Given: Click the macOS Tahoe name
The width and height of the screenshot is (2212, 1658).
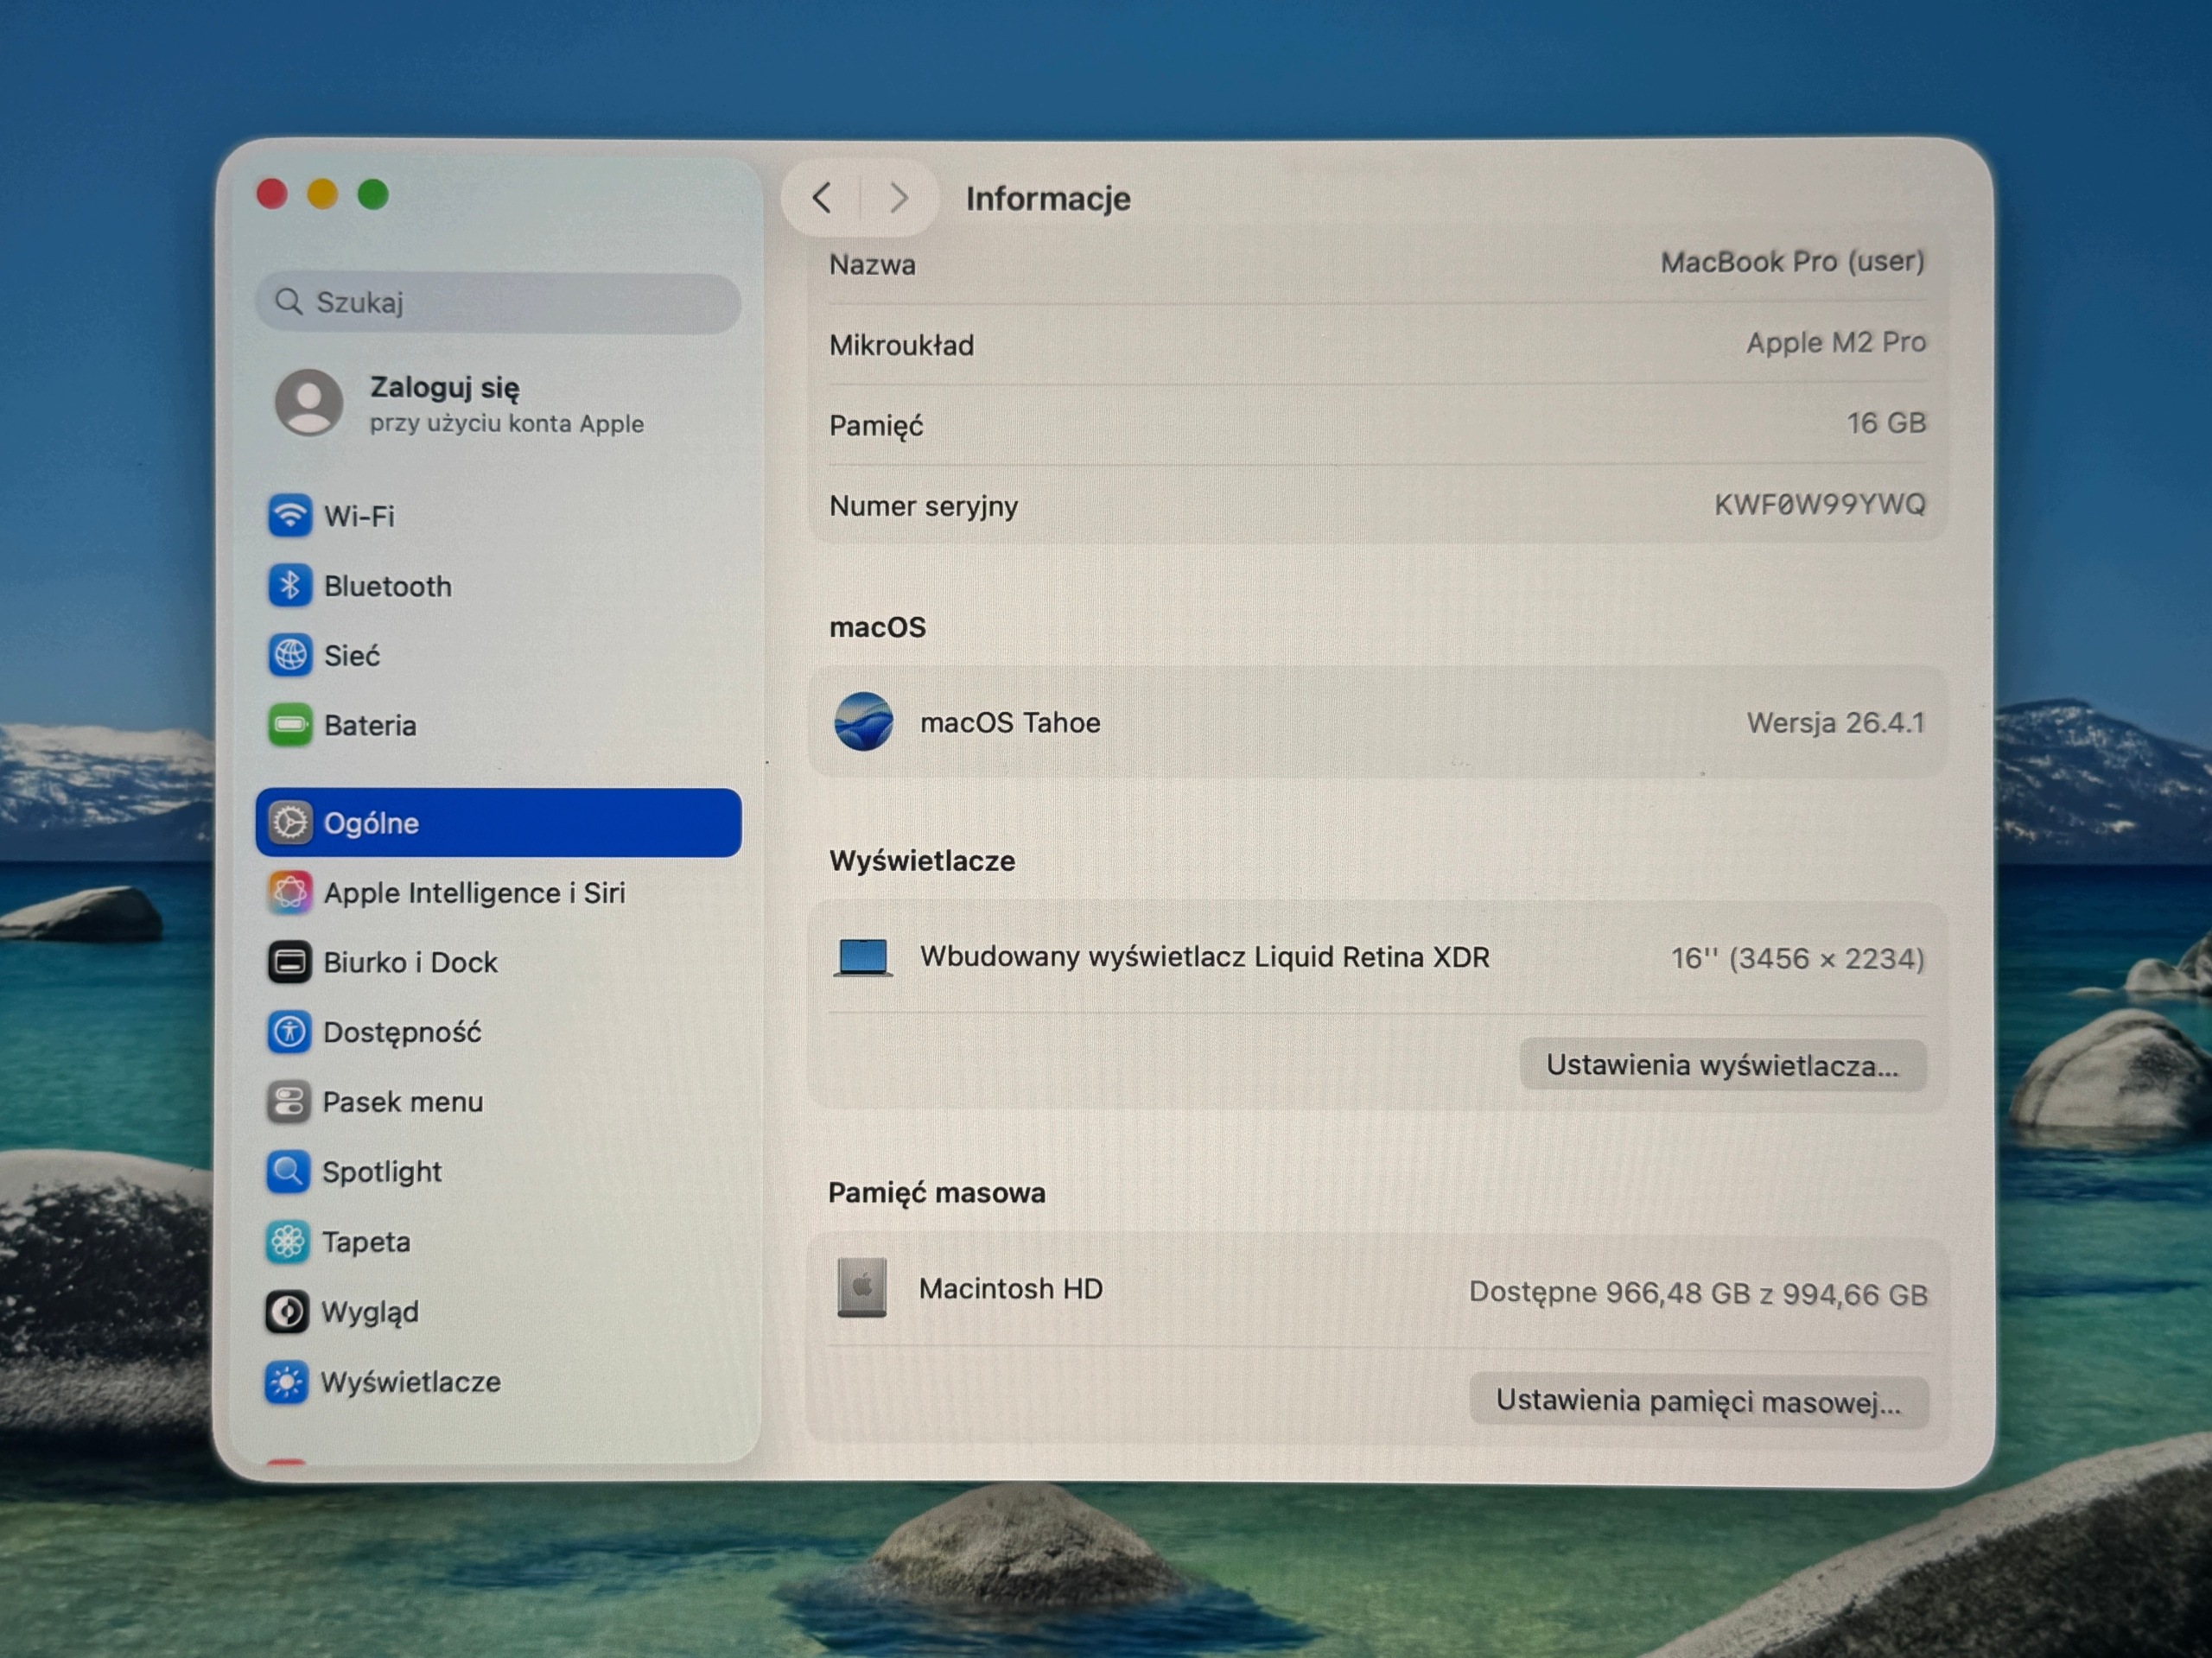Looking at the screenshot, I should click(1010, 722).
